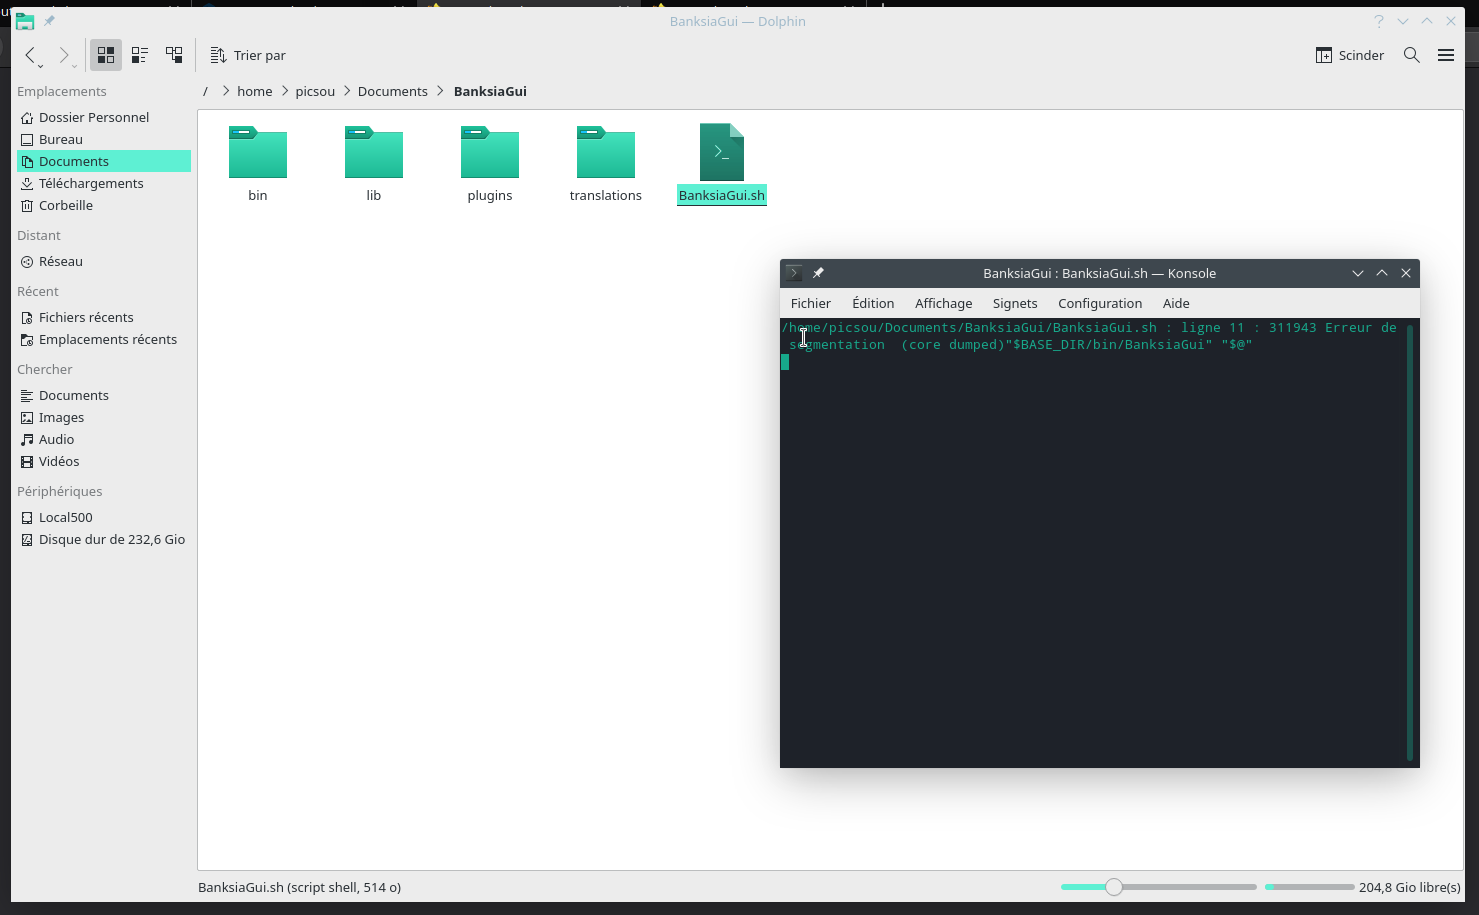This screenshot has width=1479, height=915.
Task: Search Vidéos under Chercher
Action: point(104,461)
